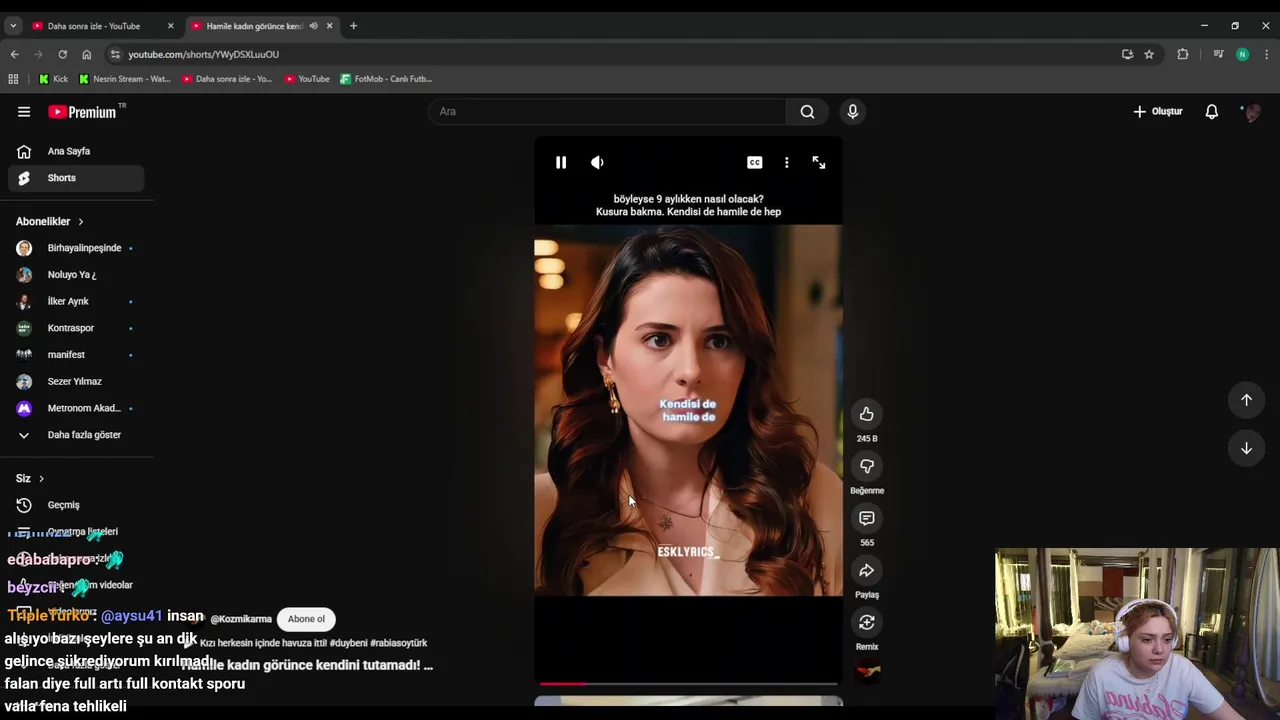The width and height of the screenshot is (1280, 720).
Task: Click the Ara search field
Action: coord(608,111)
